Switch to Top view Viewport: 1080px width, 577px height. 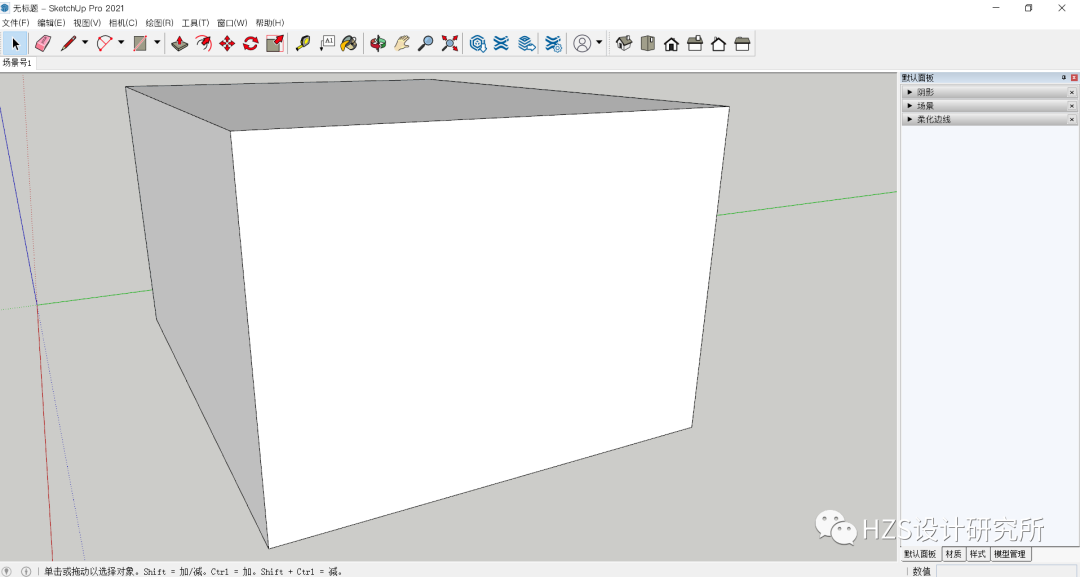point(646,43)
